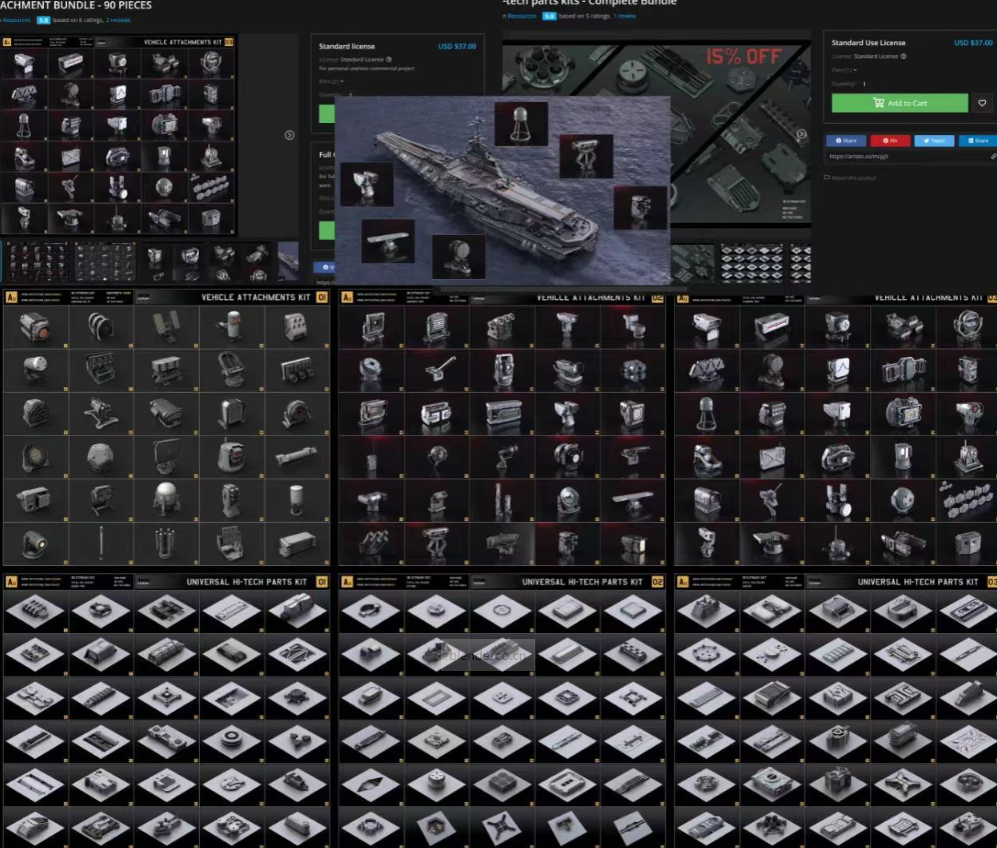The height and width of the screenshot is (848, 997).
Task: Click USD $37.00 price of Standard Use License
Action: 973,43
